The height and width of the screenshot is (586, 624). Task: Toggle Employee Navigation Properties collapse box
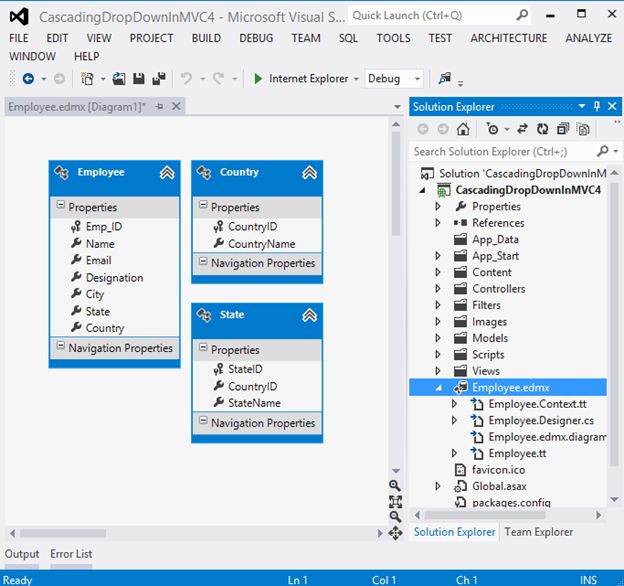(60, 346)
